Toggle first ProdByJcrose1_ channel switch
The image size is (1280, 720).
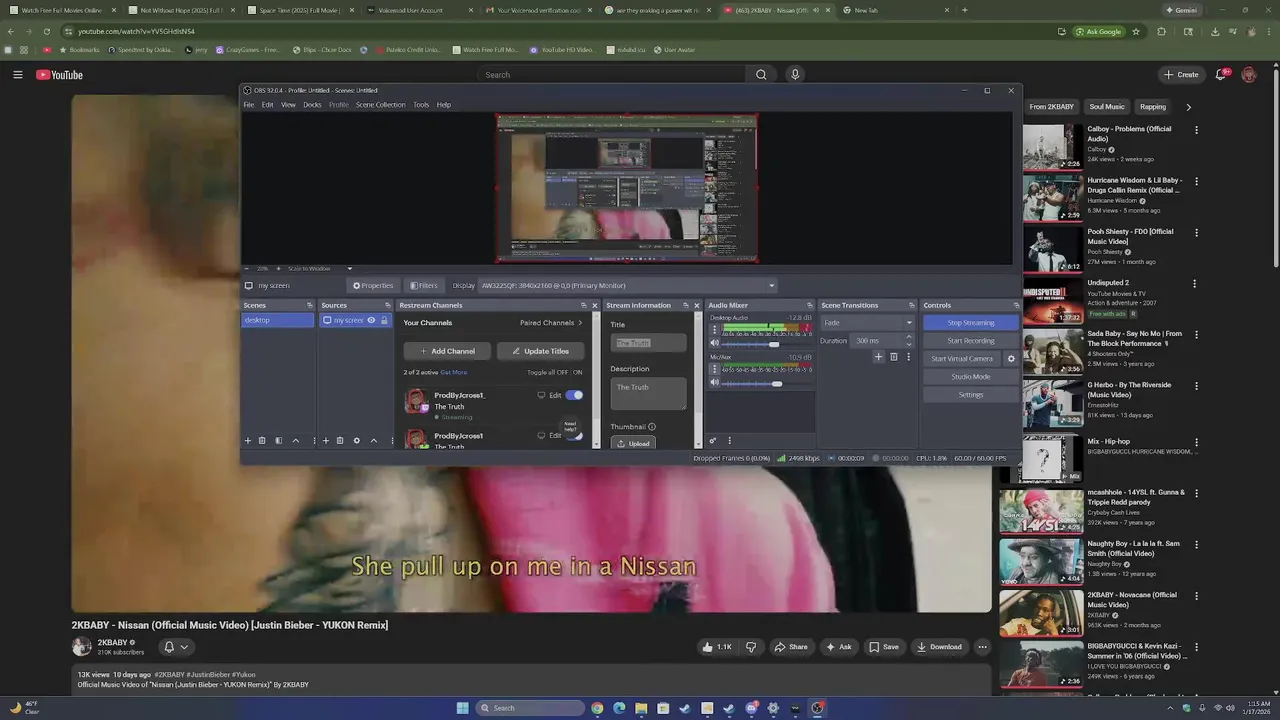[x=574, y=395]
